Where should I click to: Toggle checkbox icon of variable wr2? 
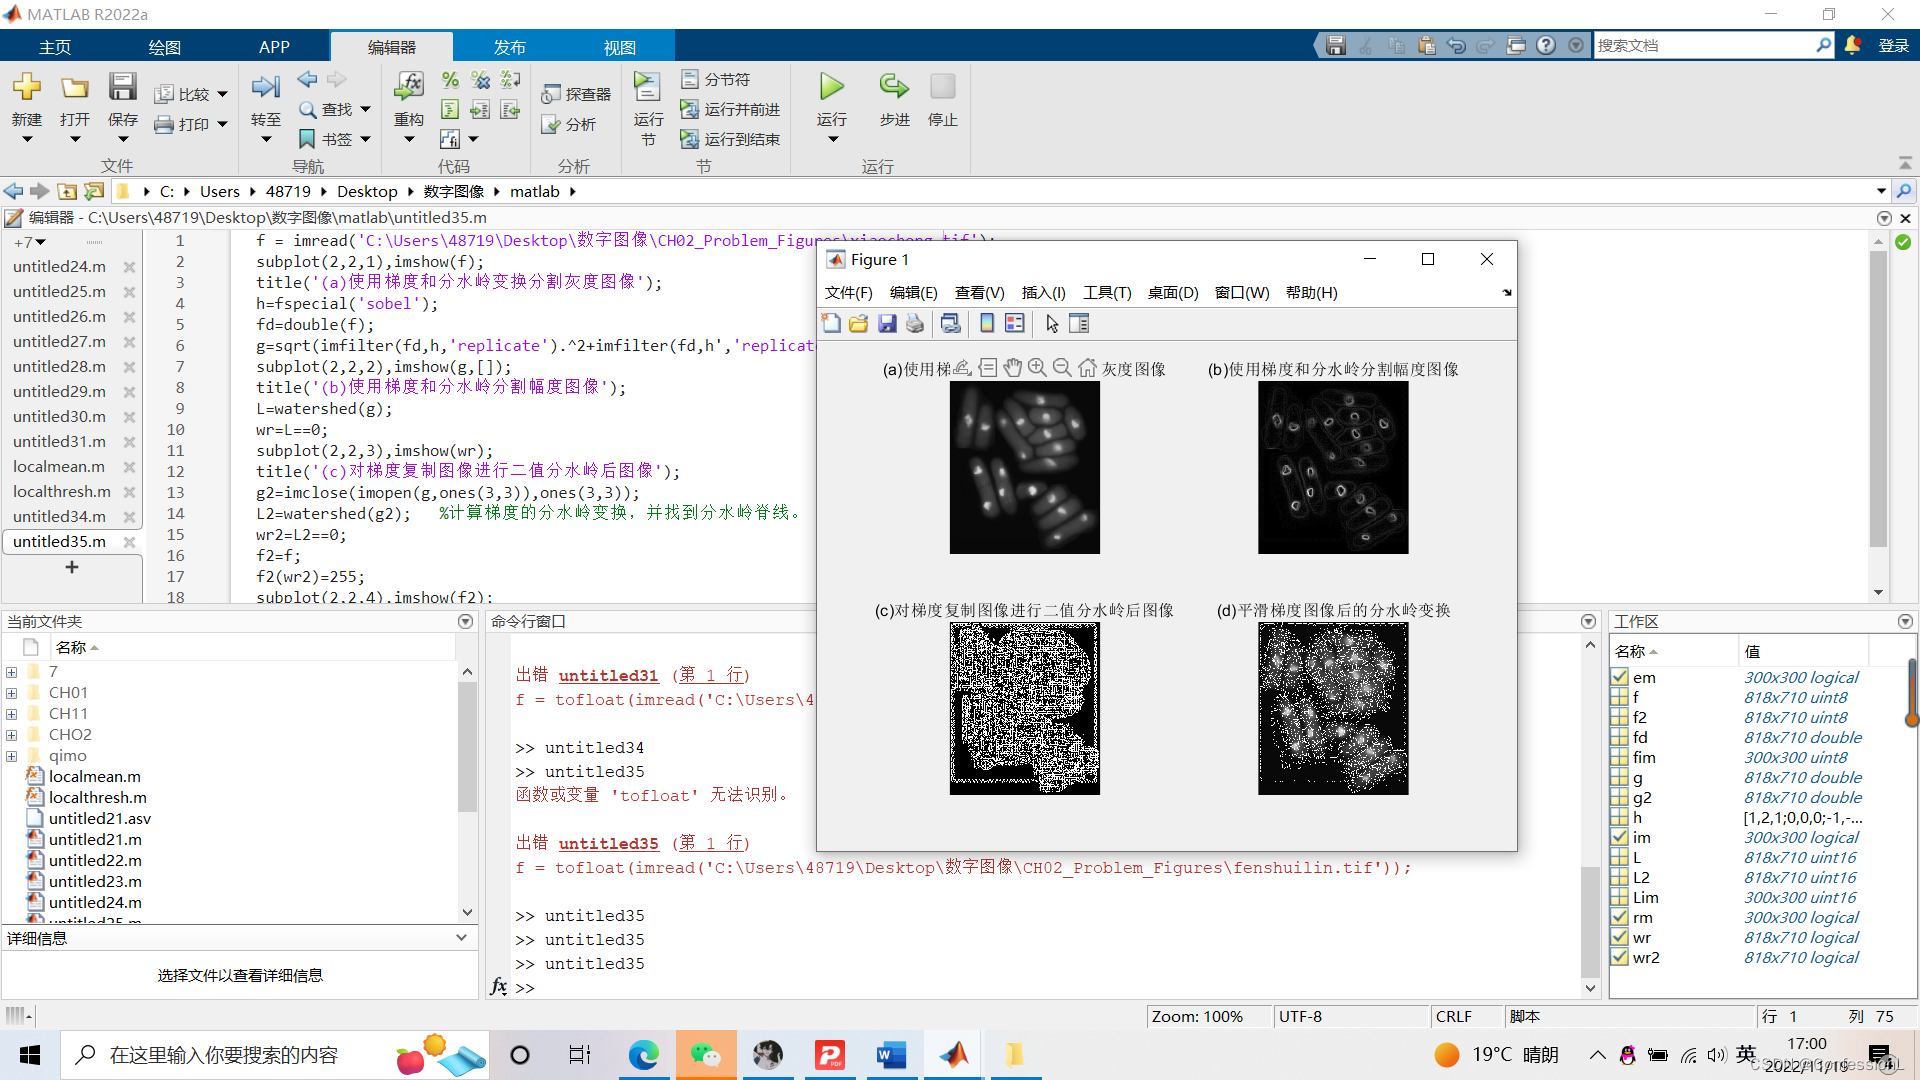point(1620,957)
